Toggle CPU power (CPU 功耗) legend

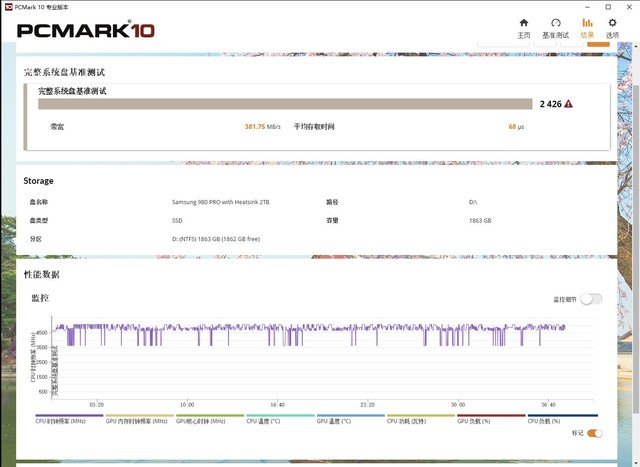[406, 421]
